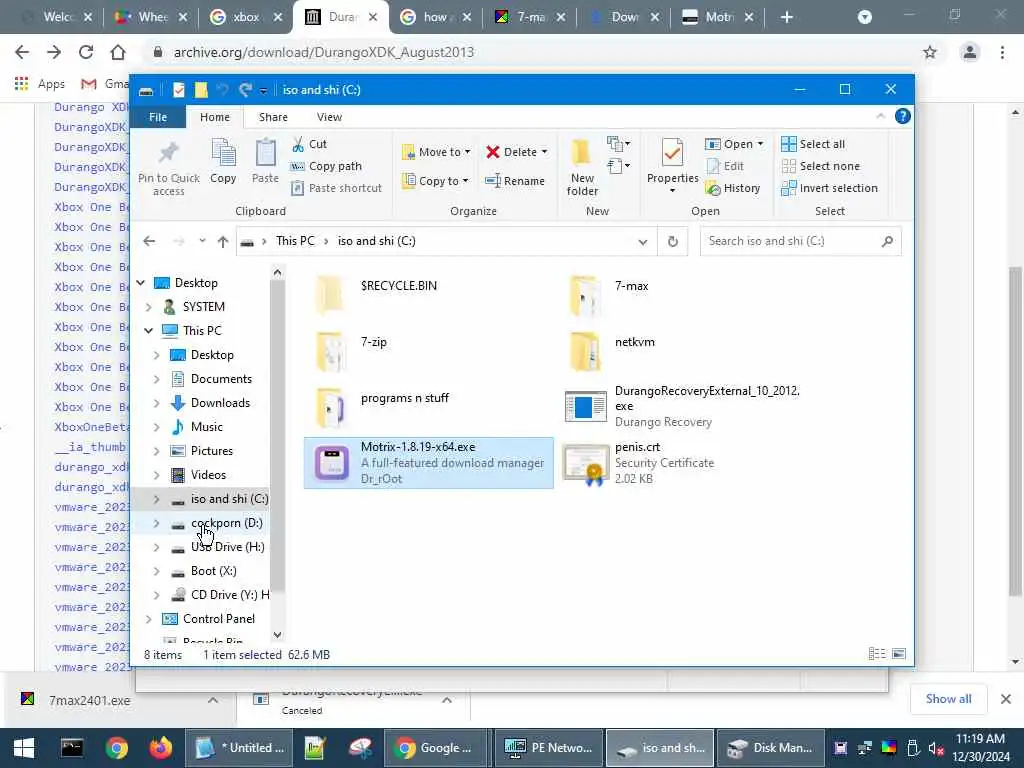Select the Home ribbon tab
The image size is (1024, 768).
tap(215, 117)
